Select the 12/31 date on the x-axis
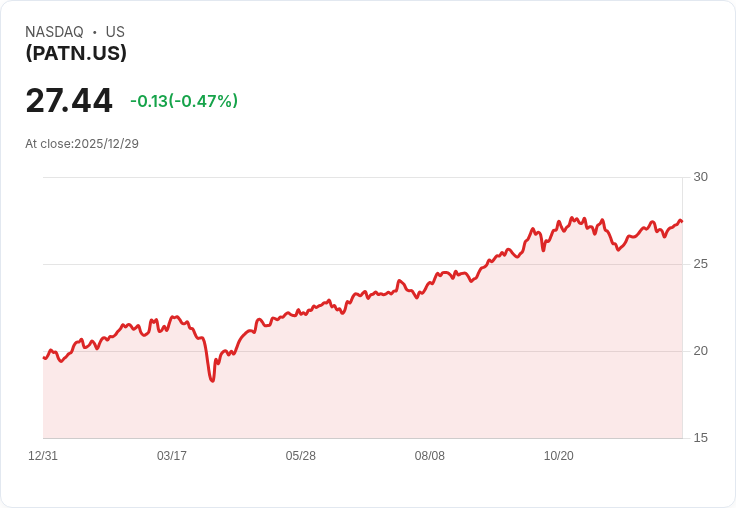The height and width of the screenshot is (508, 736). tap(43, 456)
